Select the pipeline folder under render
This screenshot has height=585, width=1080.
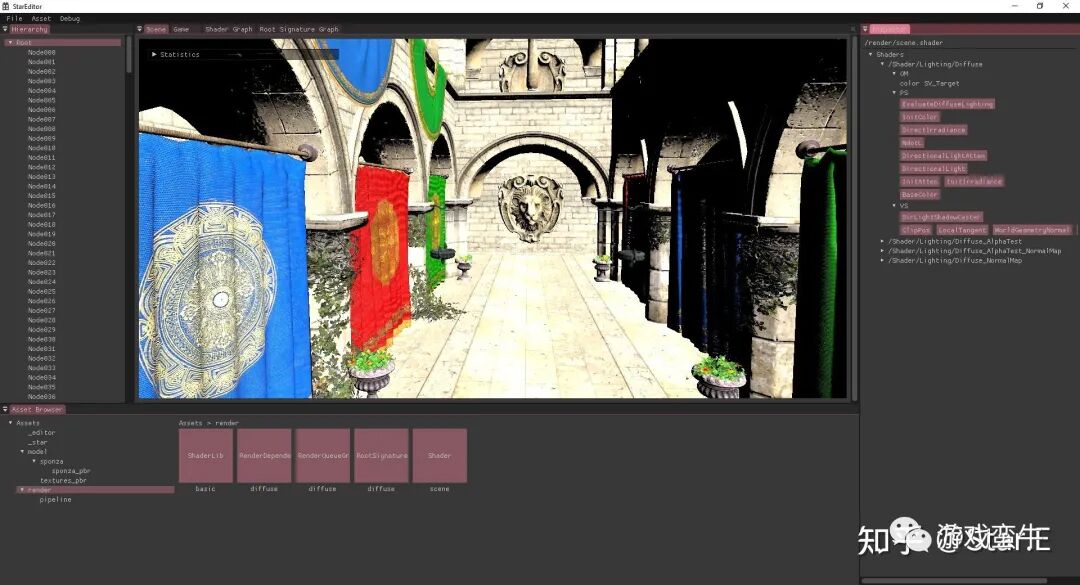[55, 500]
